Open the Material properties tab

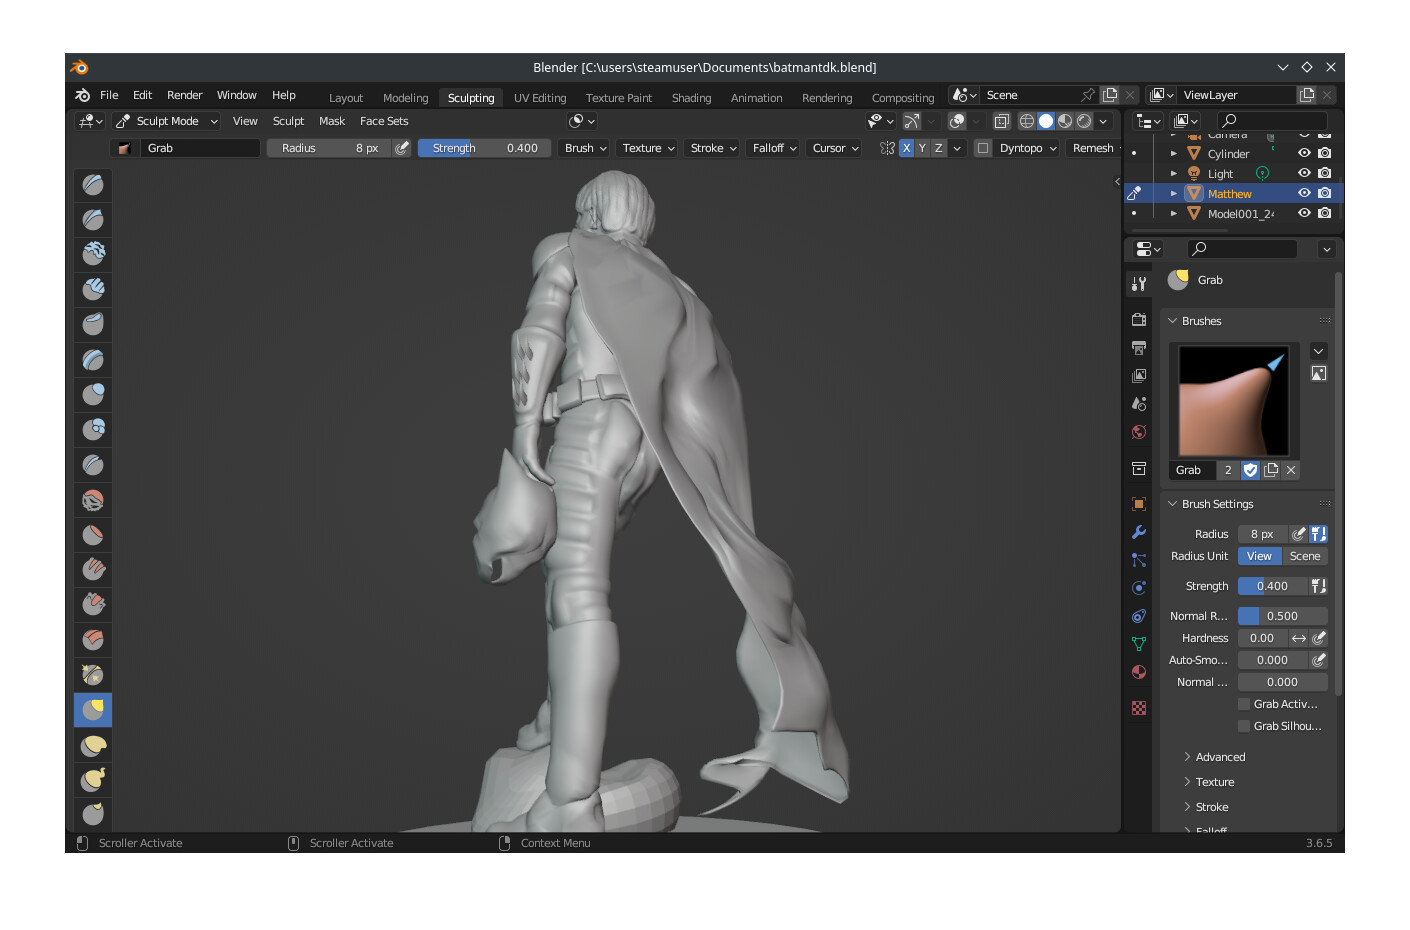click(x=1139, y=672)
